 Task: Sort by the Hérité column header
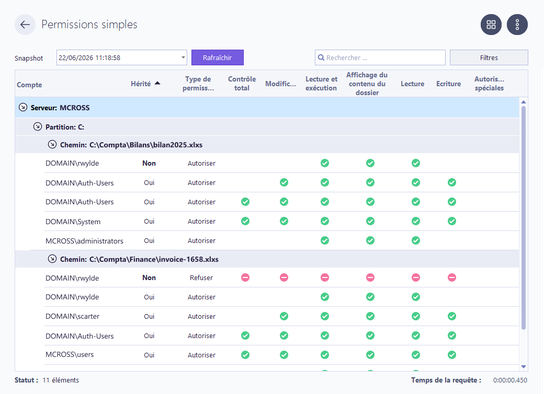pos(141,84)
